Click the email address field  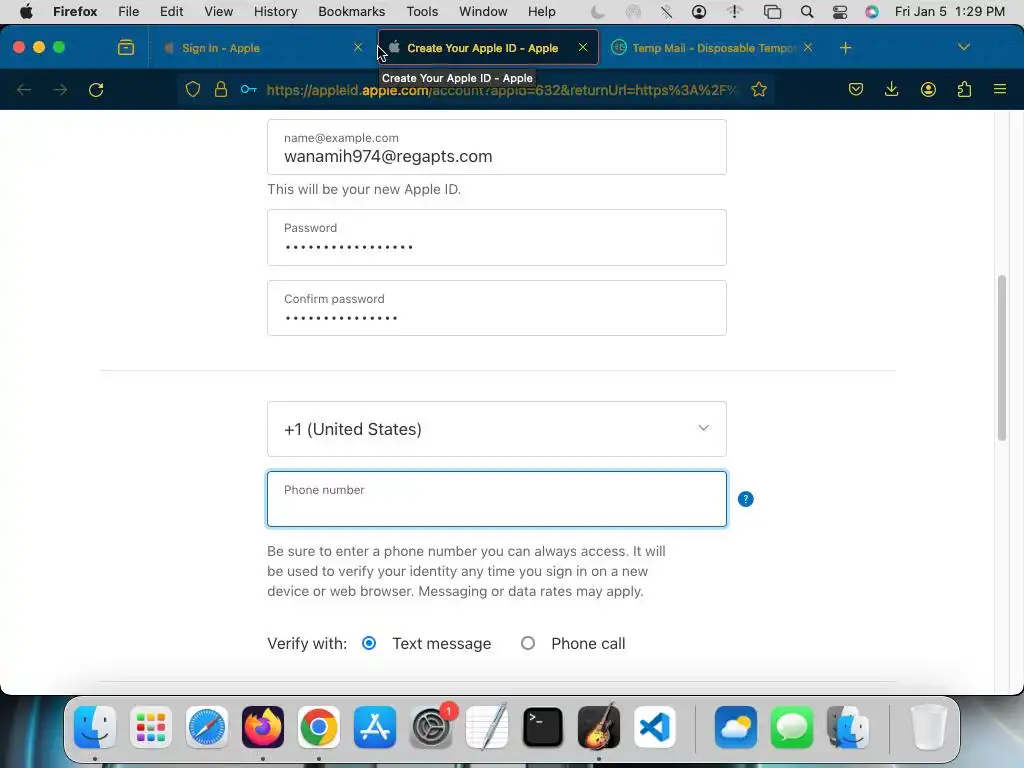click(496, 147)
